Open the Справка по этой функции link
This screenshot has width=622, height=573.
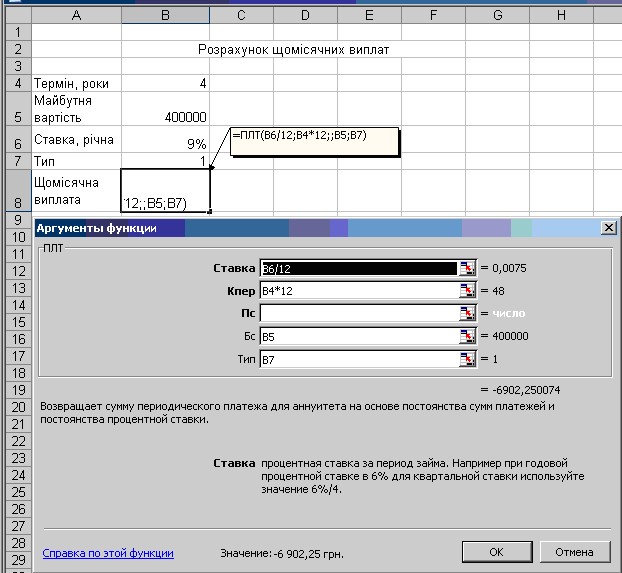[x=108, y=552]
